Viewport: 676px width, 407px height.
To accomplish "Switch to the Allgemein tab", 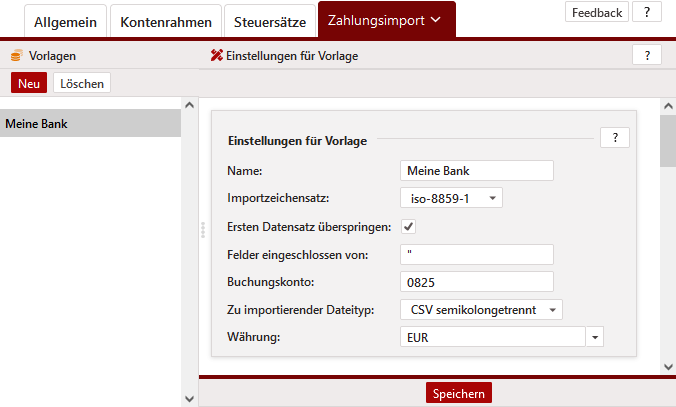I will [x=64, y=21].
